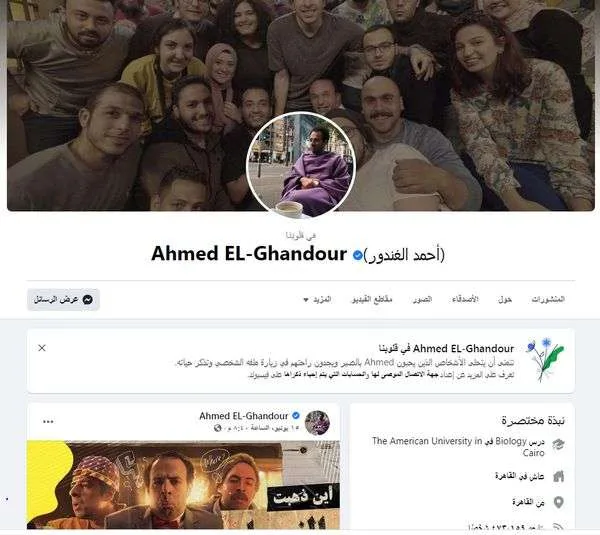Open the three-dot post options menu
The height and width of the screenshot is (535, 600).
(48, 421)
